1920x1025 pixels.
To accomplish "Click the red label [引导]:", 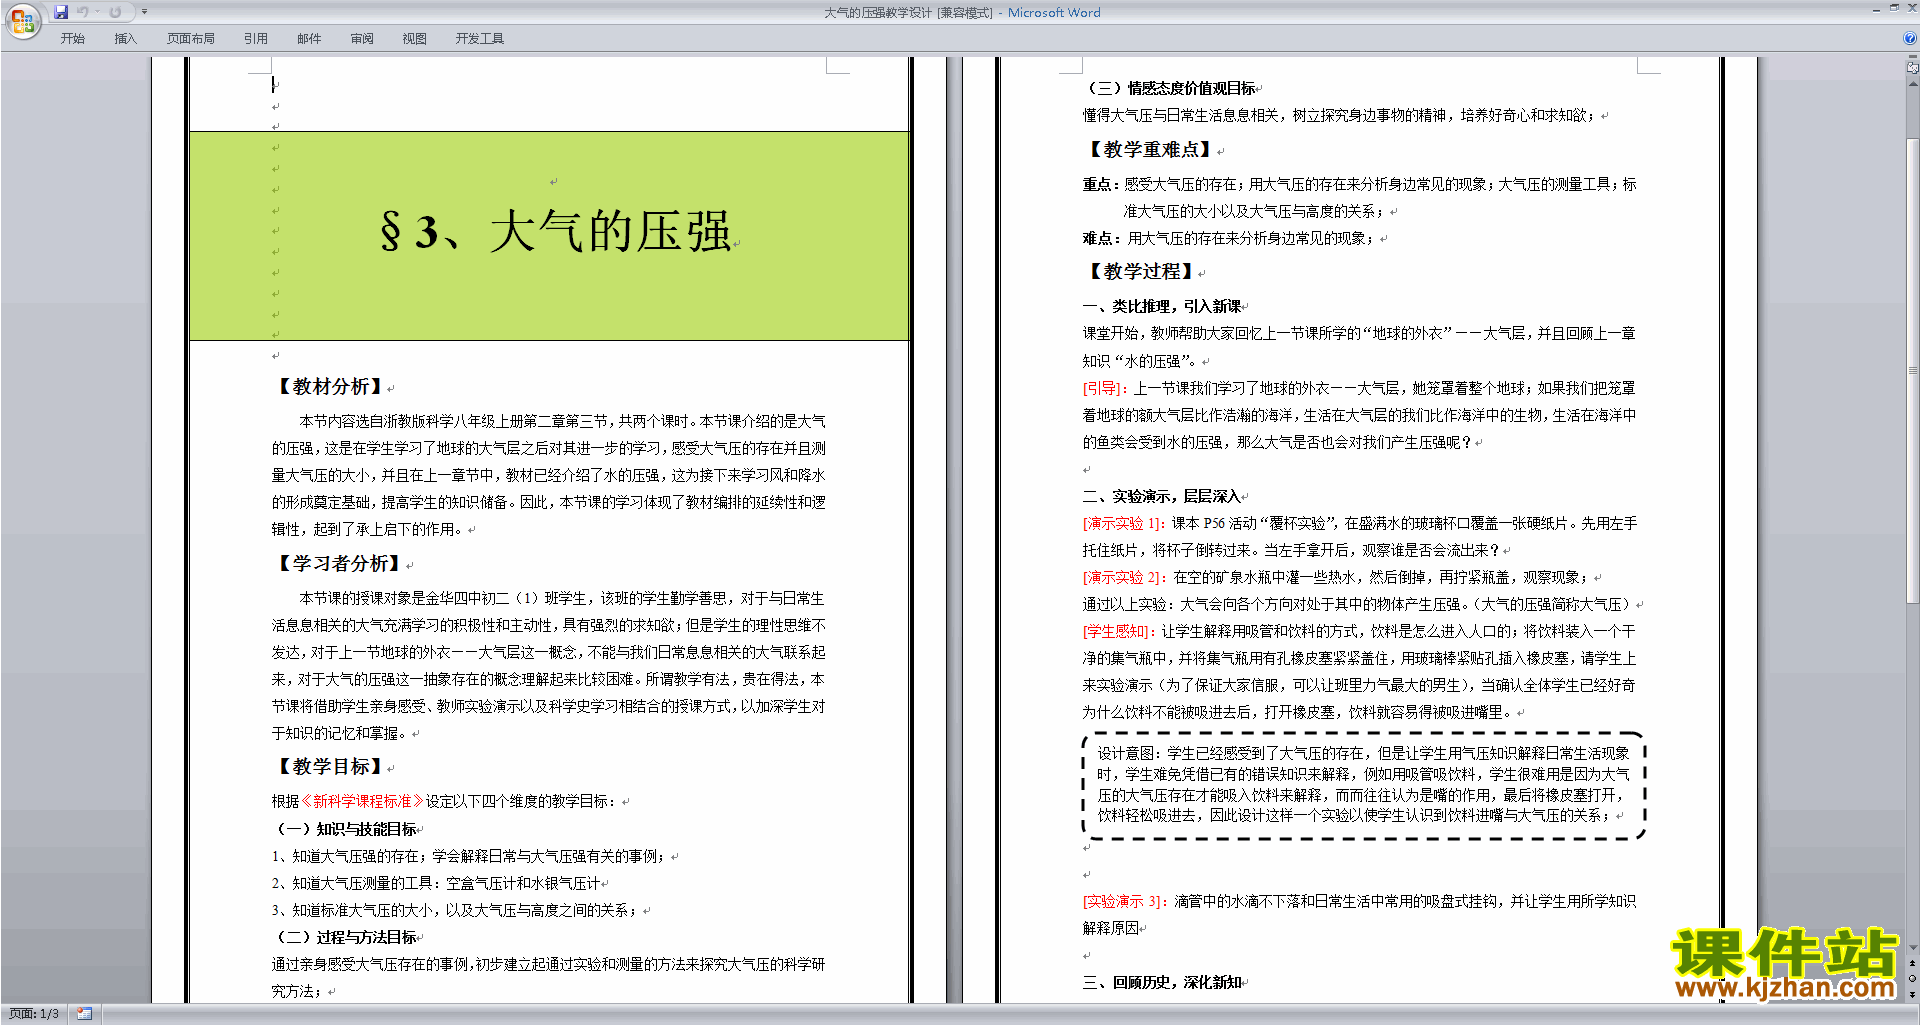I will pos(1105,388).
